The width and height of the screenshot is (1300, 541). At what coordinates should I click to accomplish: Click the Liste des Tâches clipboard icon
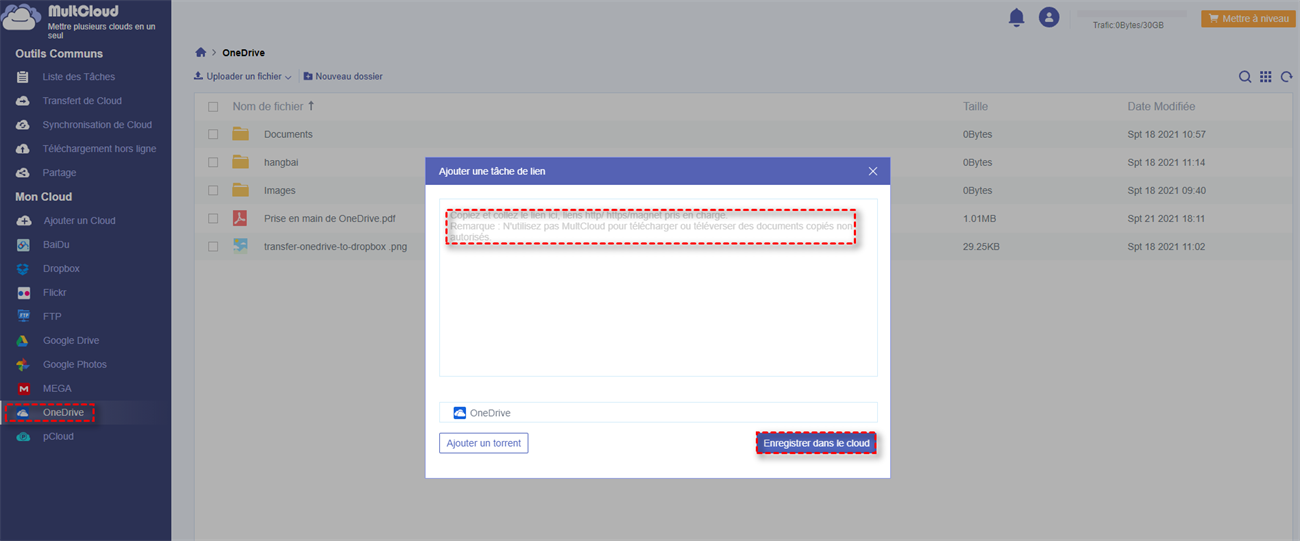click(x=22, y=77)
